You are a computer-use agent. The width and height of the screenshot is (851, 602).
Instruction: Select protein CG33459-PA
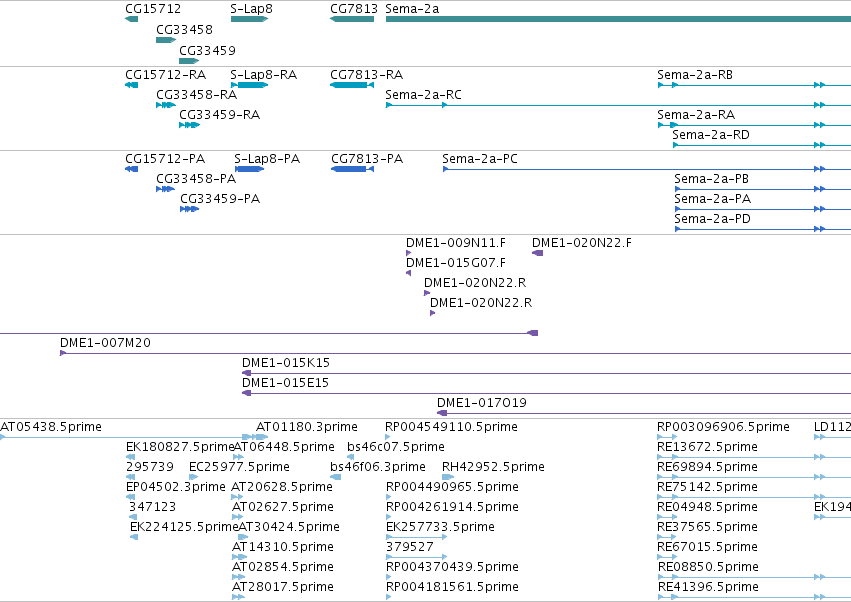(220, 199)
